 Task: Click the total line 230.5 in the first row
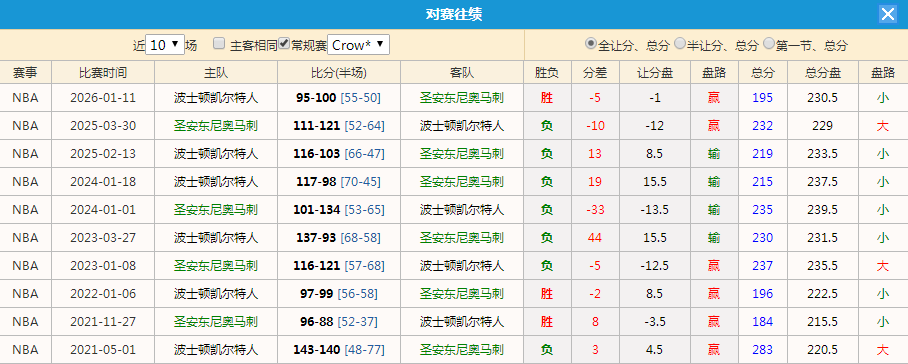[823, 98]
